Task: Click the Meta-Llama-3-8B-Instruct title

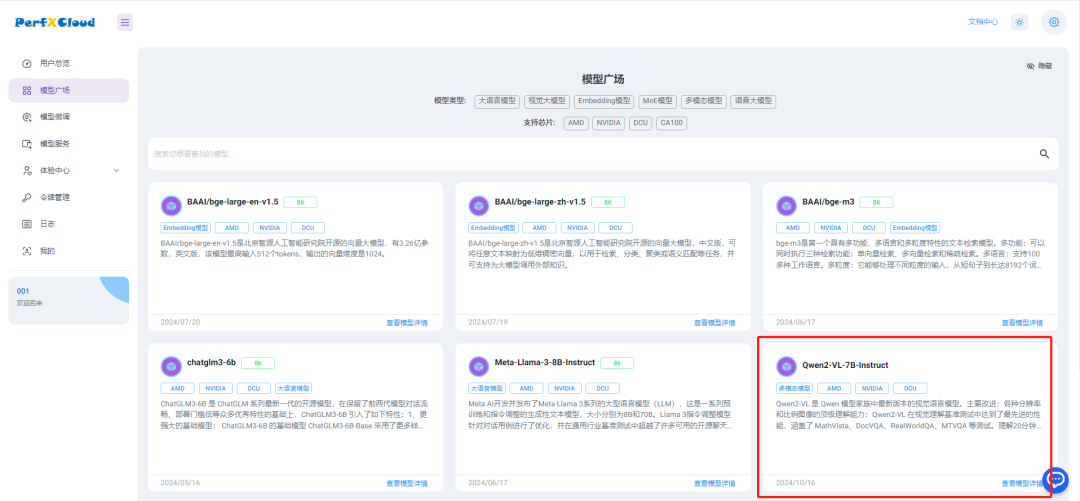Action: (545, 362)
